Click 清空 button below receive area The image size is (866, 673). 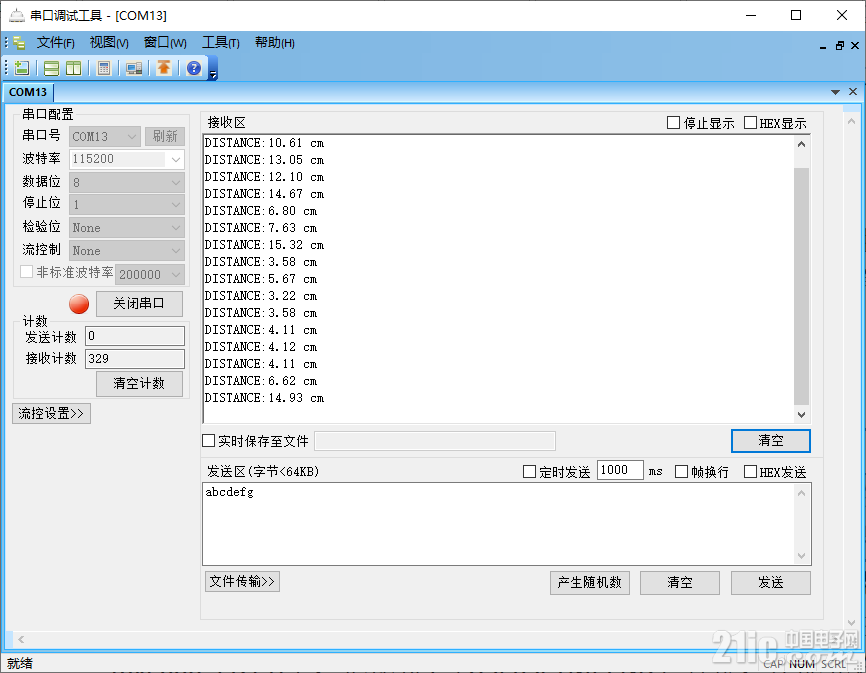point(770,441)
